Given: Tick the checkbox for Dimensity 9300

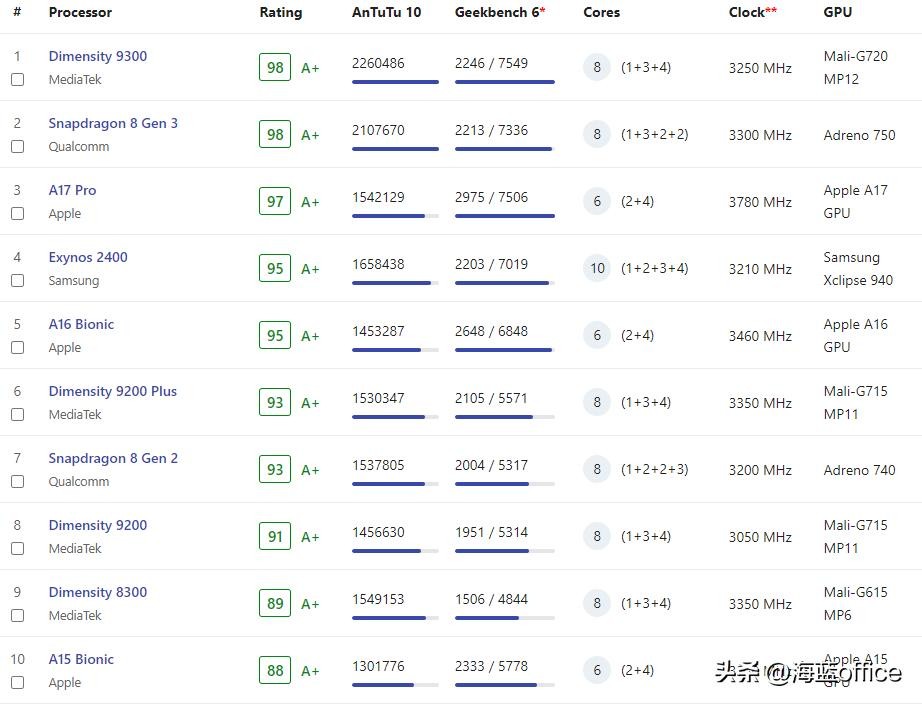Looking at the screenshot, I should tap(17, 80).
